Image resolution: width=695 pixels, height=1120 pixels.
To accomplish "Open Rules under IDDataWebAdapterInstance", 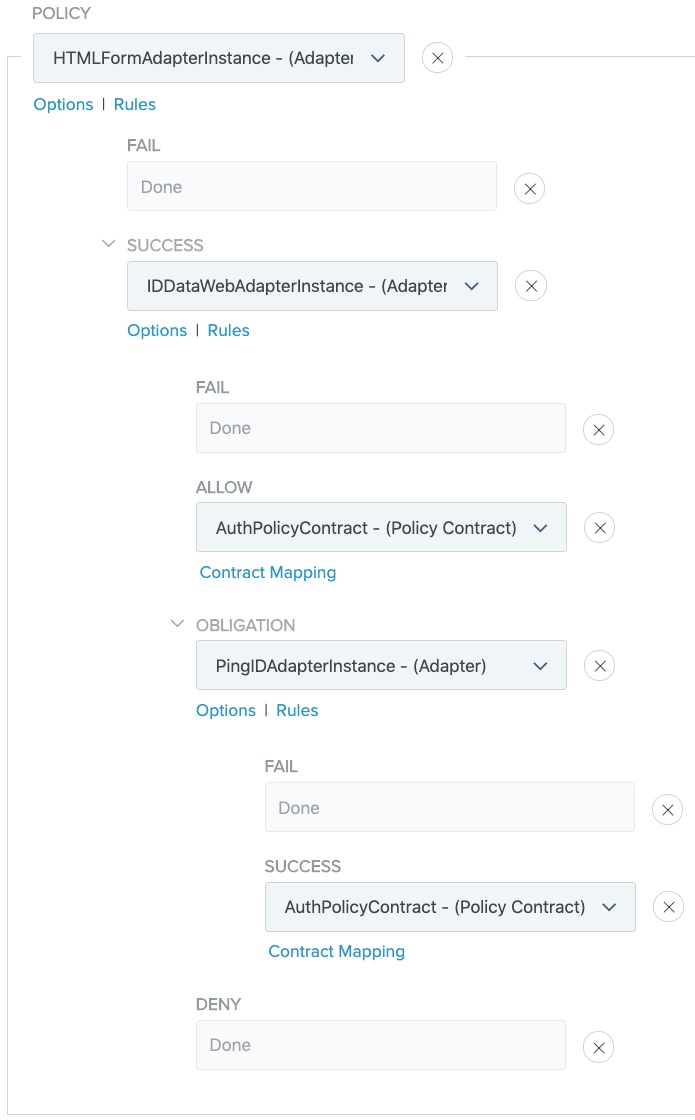I will point(228,330).
